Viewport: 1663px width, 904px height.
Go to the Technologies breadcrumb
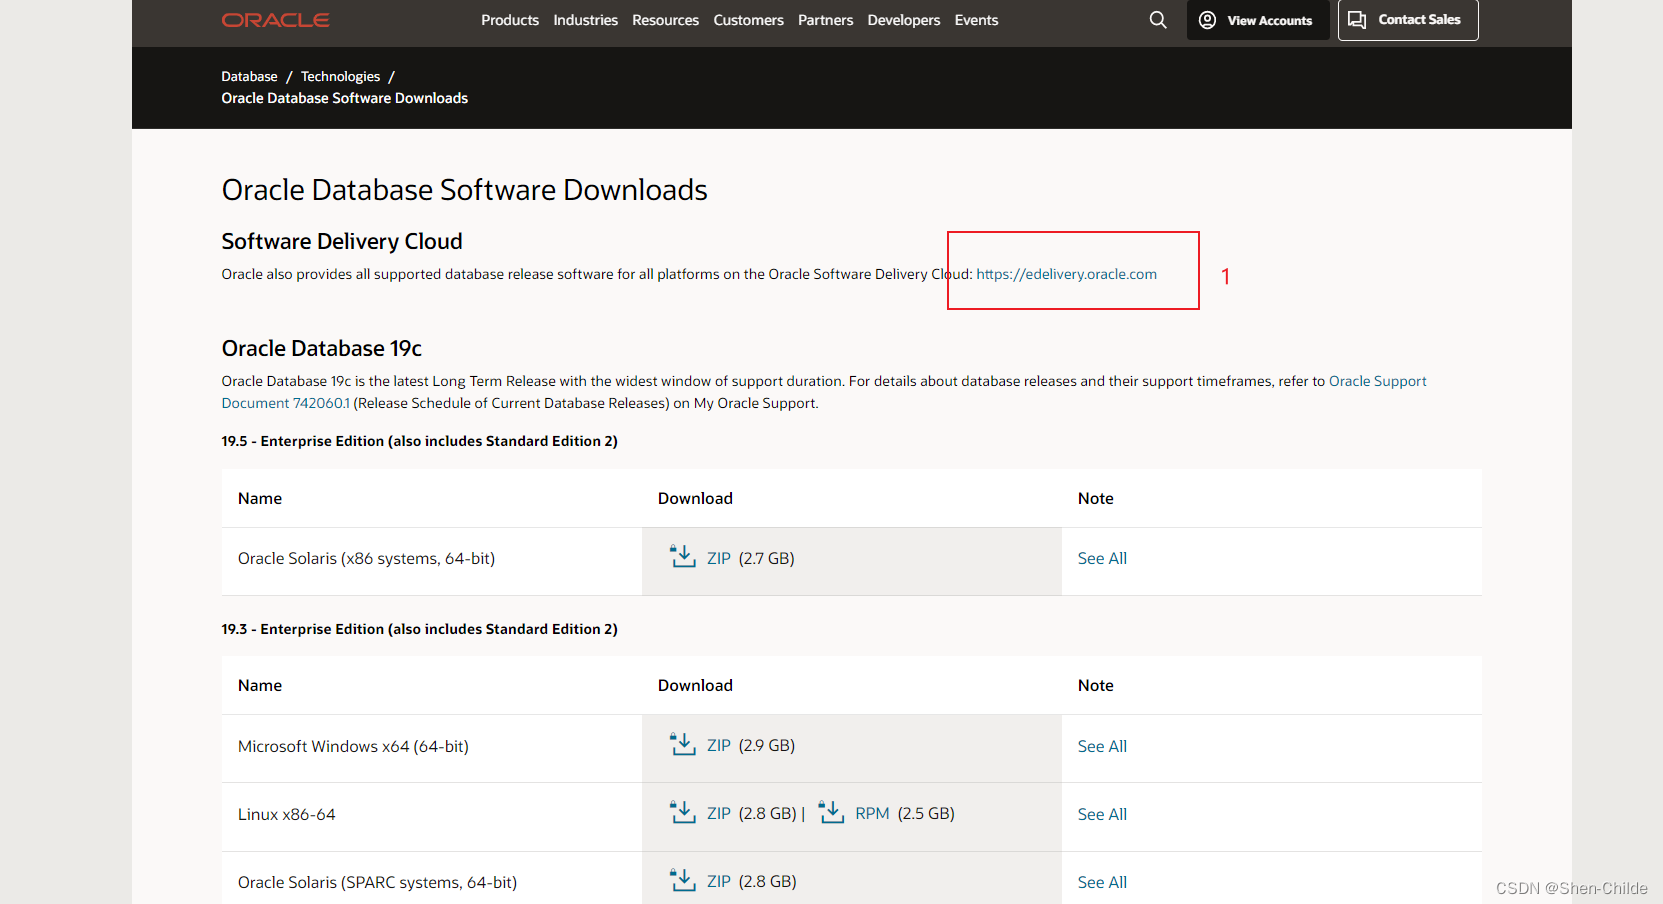point(340,76)
